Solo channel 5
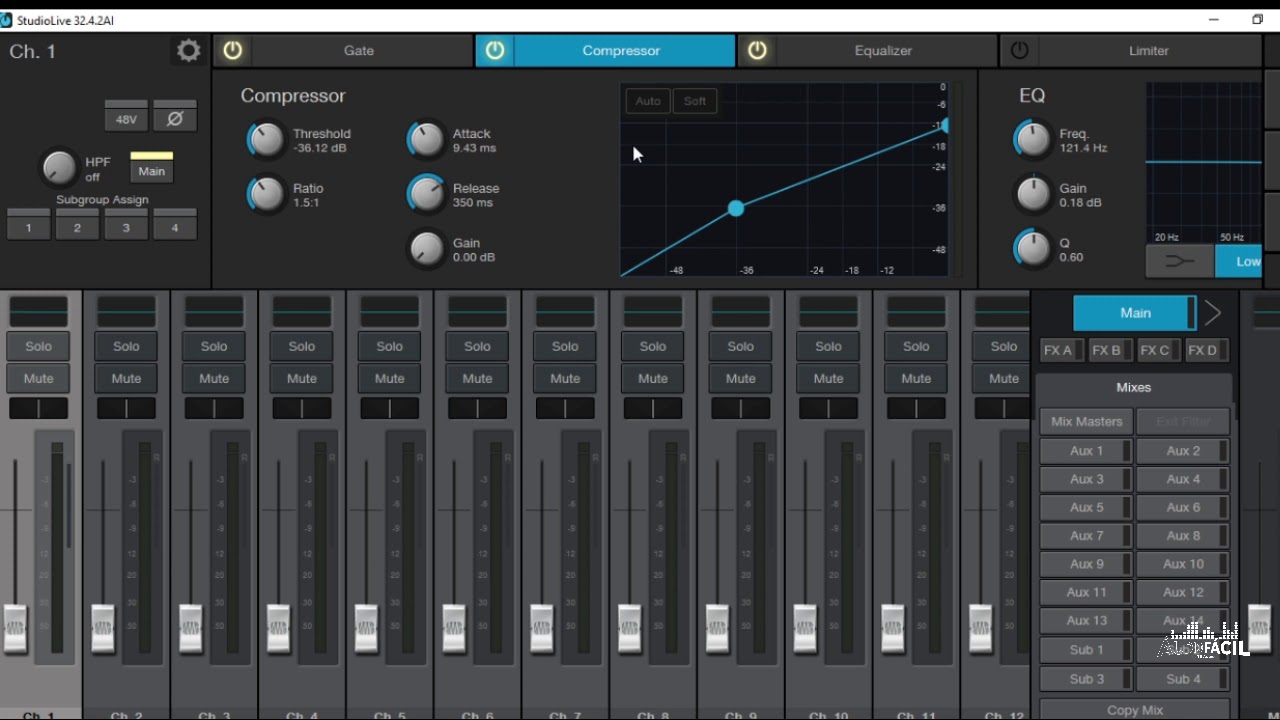Viewport: 1280px width, 720px height. 390,346
